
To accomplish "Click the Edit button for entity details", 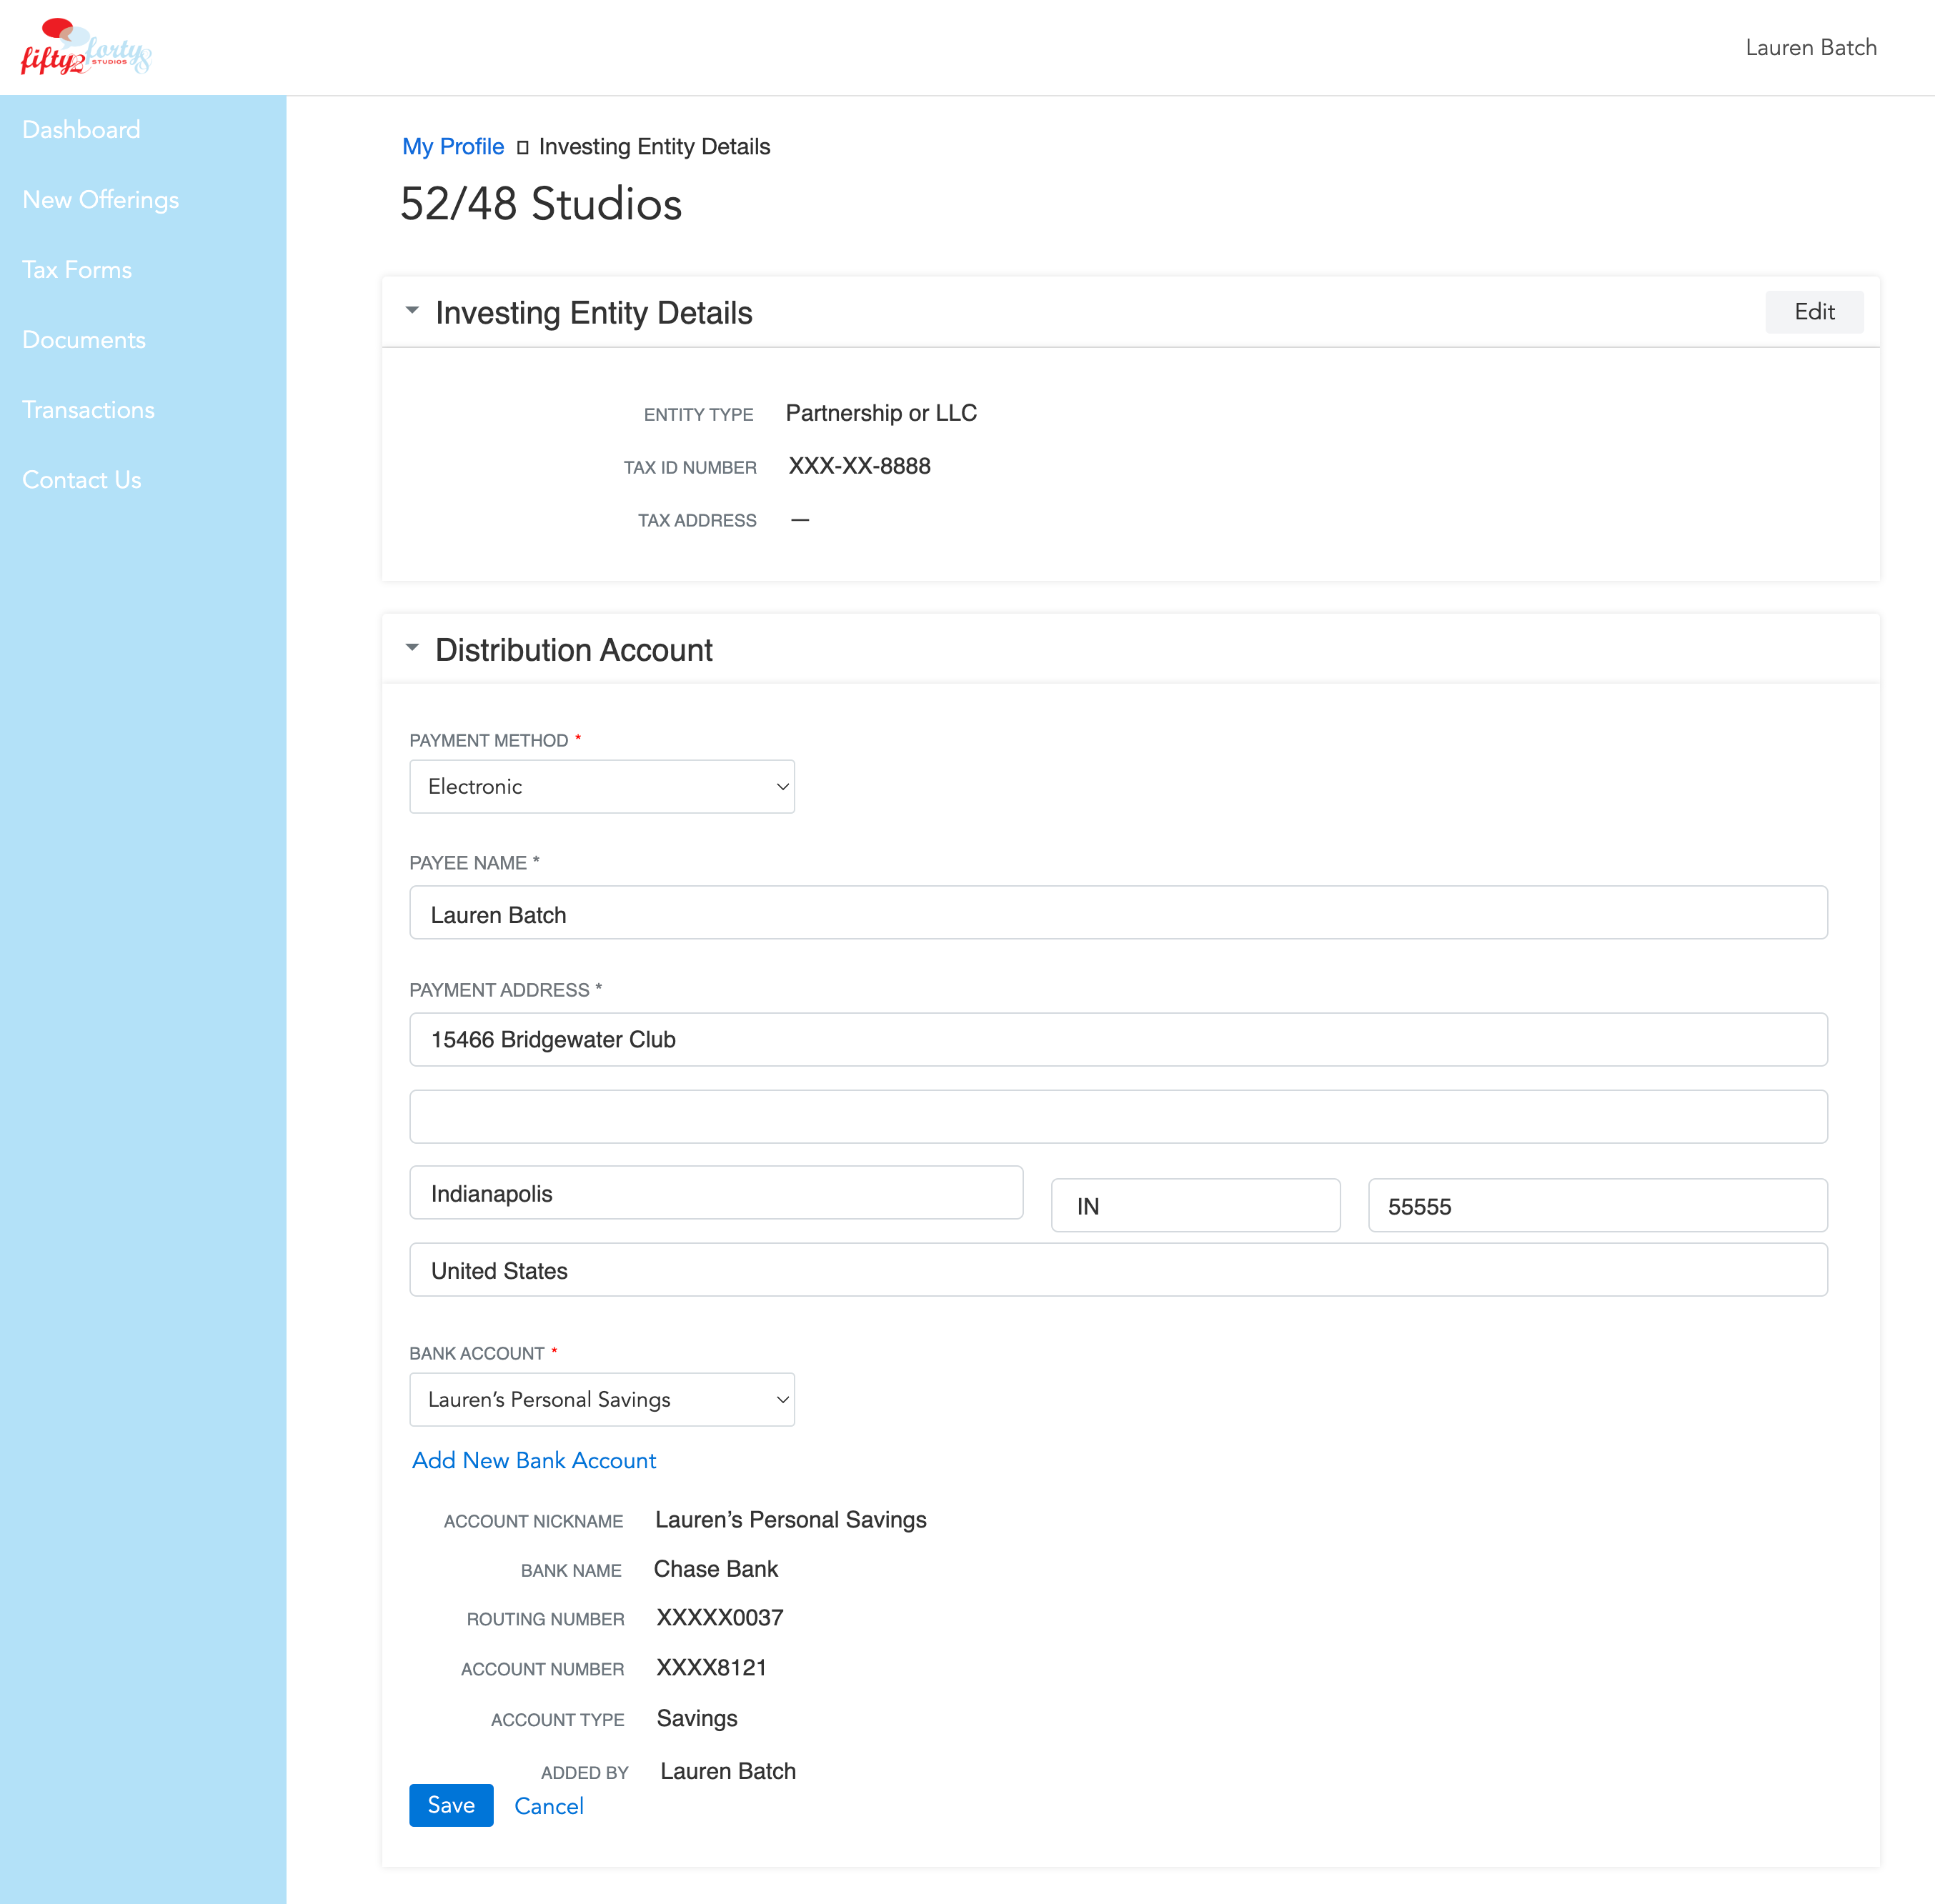I will pos(1813,312).
